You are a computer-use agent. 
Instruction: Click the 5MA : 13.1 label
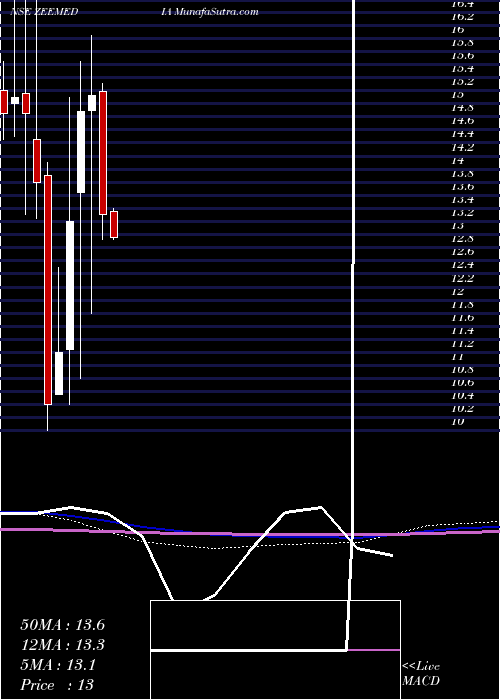tap(58, 665)
